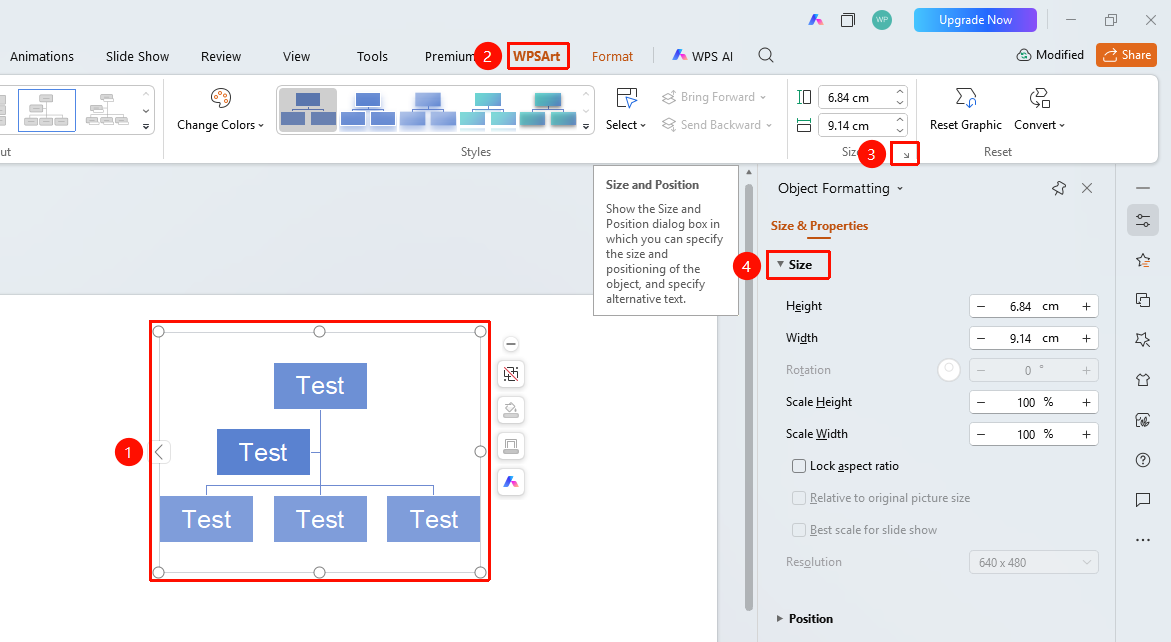Select the highlighted hierarchy layout thumbnail
This screenshot has width=1171, height=642.
(46, 110)
